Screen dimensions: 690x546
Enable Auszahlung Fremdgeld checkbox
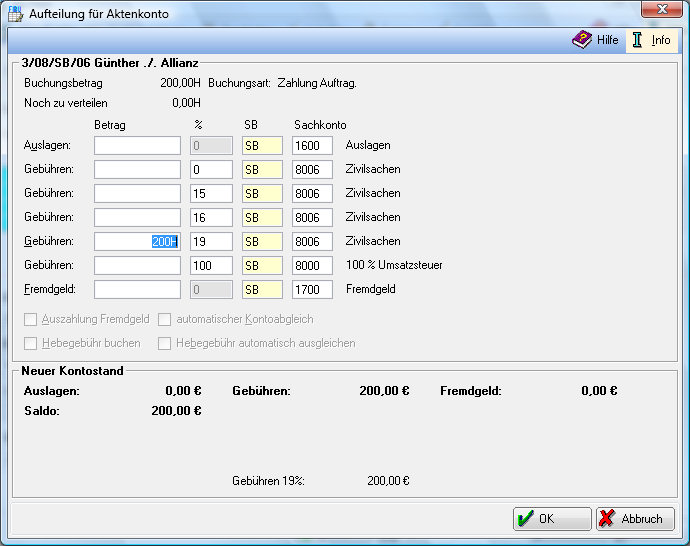coord(31,319)
